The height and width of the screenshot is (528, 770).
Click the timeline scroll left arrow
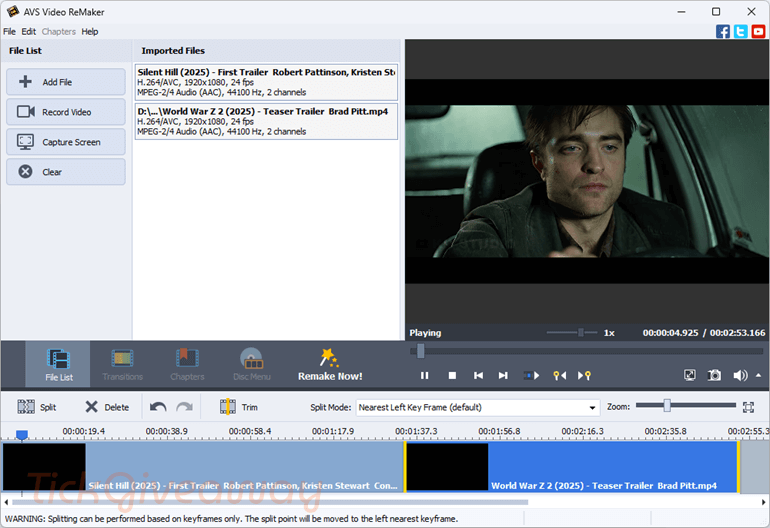pyautogui.click(x=6, y=502)
